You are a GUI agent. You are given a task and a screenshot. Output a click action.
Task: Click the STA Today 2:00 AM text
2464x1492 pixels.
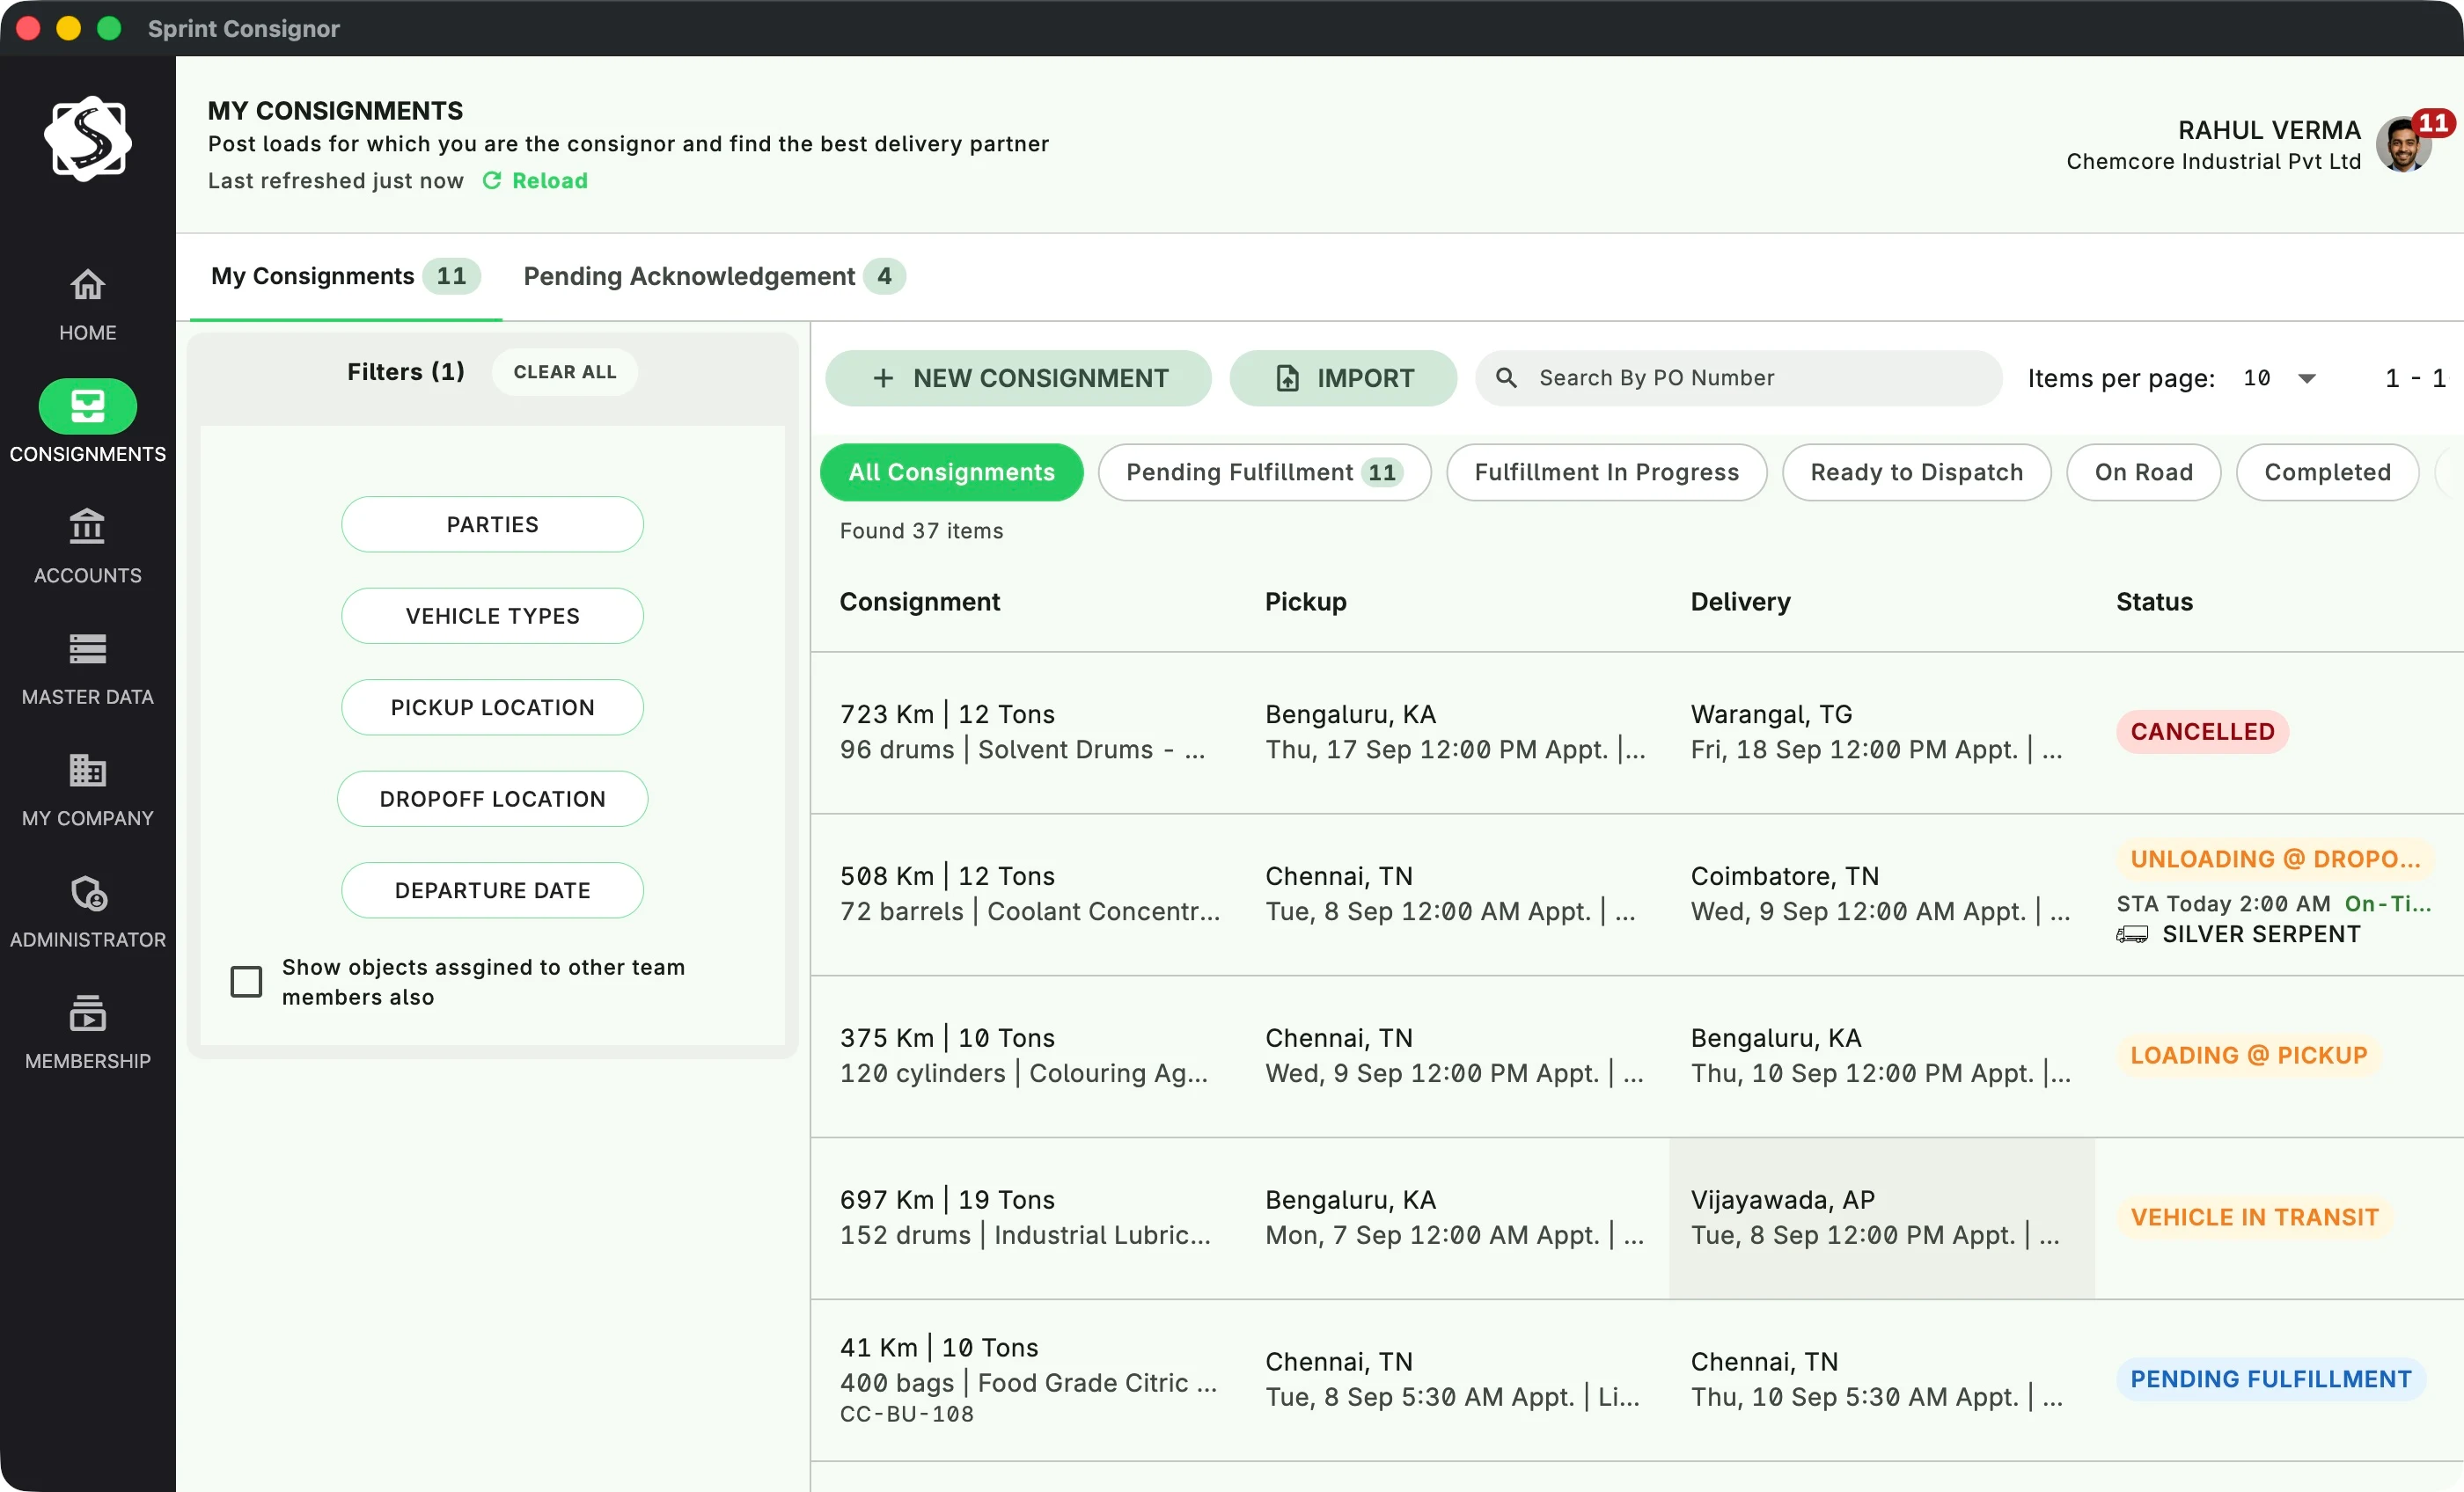click(x=2223, y=904)
